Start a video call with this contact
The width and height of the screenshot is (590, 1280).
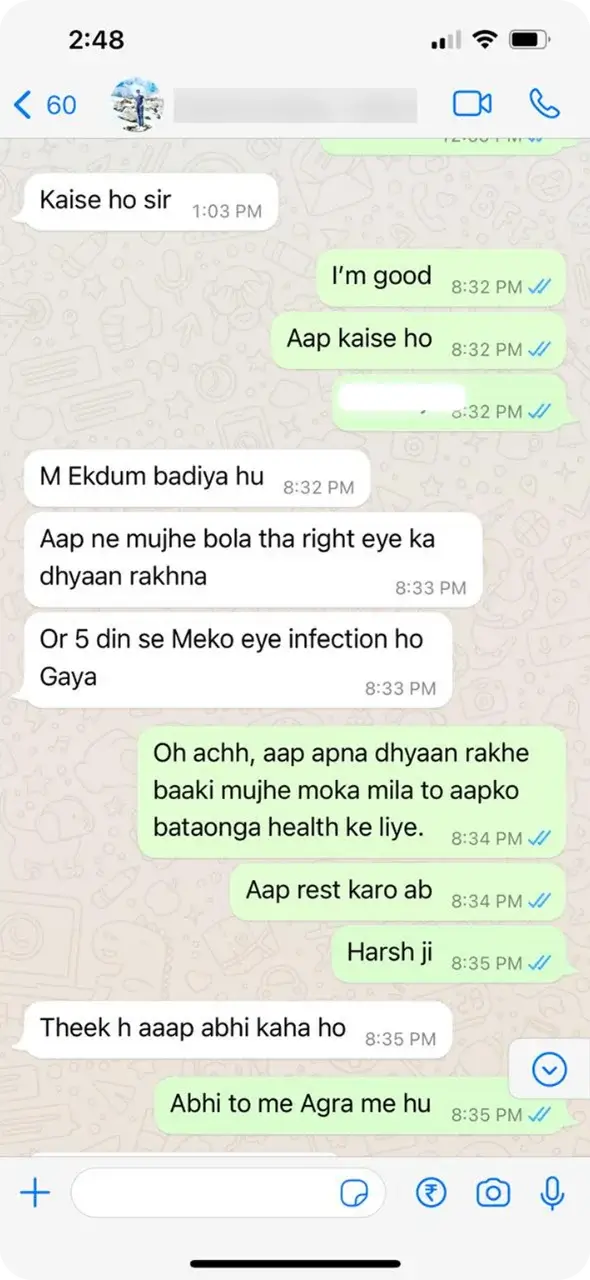[x=473, y=103]
